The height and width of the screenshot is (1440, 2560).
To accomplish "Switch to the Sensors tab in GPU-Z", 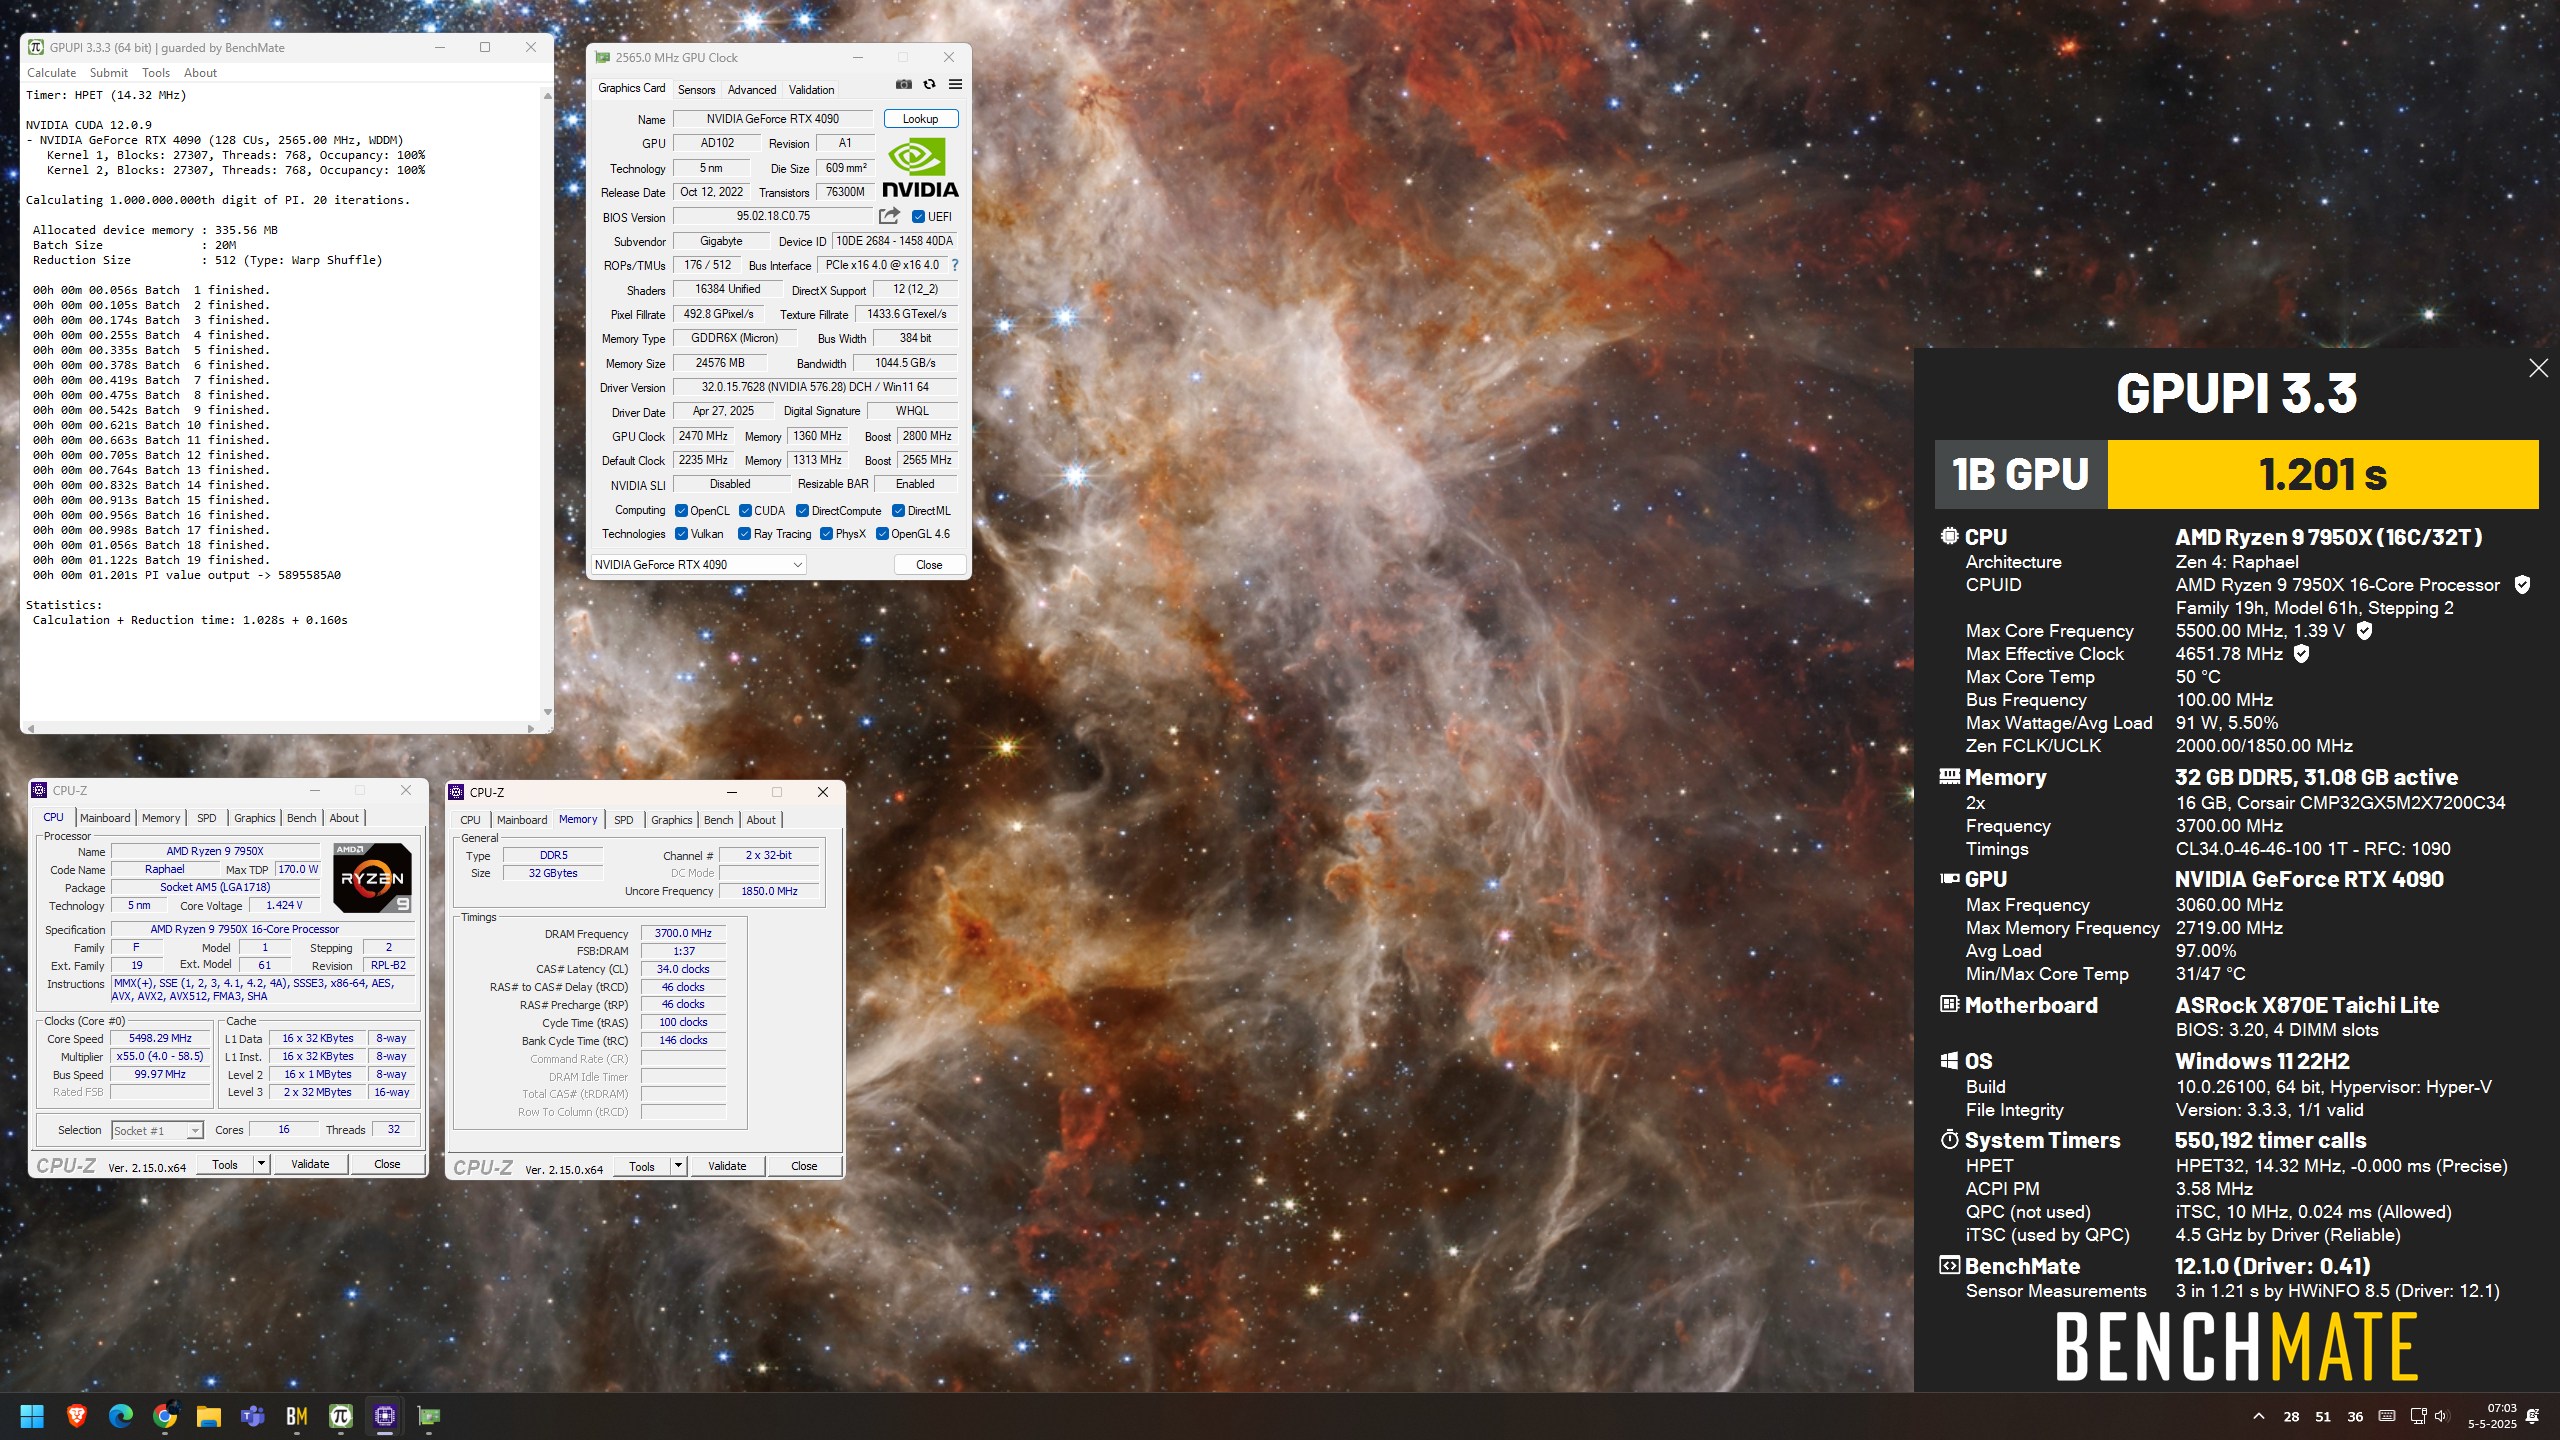I will click(696, 89).
